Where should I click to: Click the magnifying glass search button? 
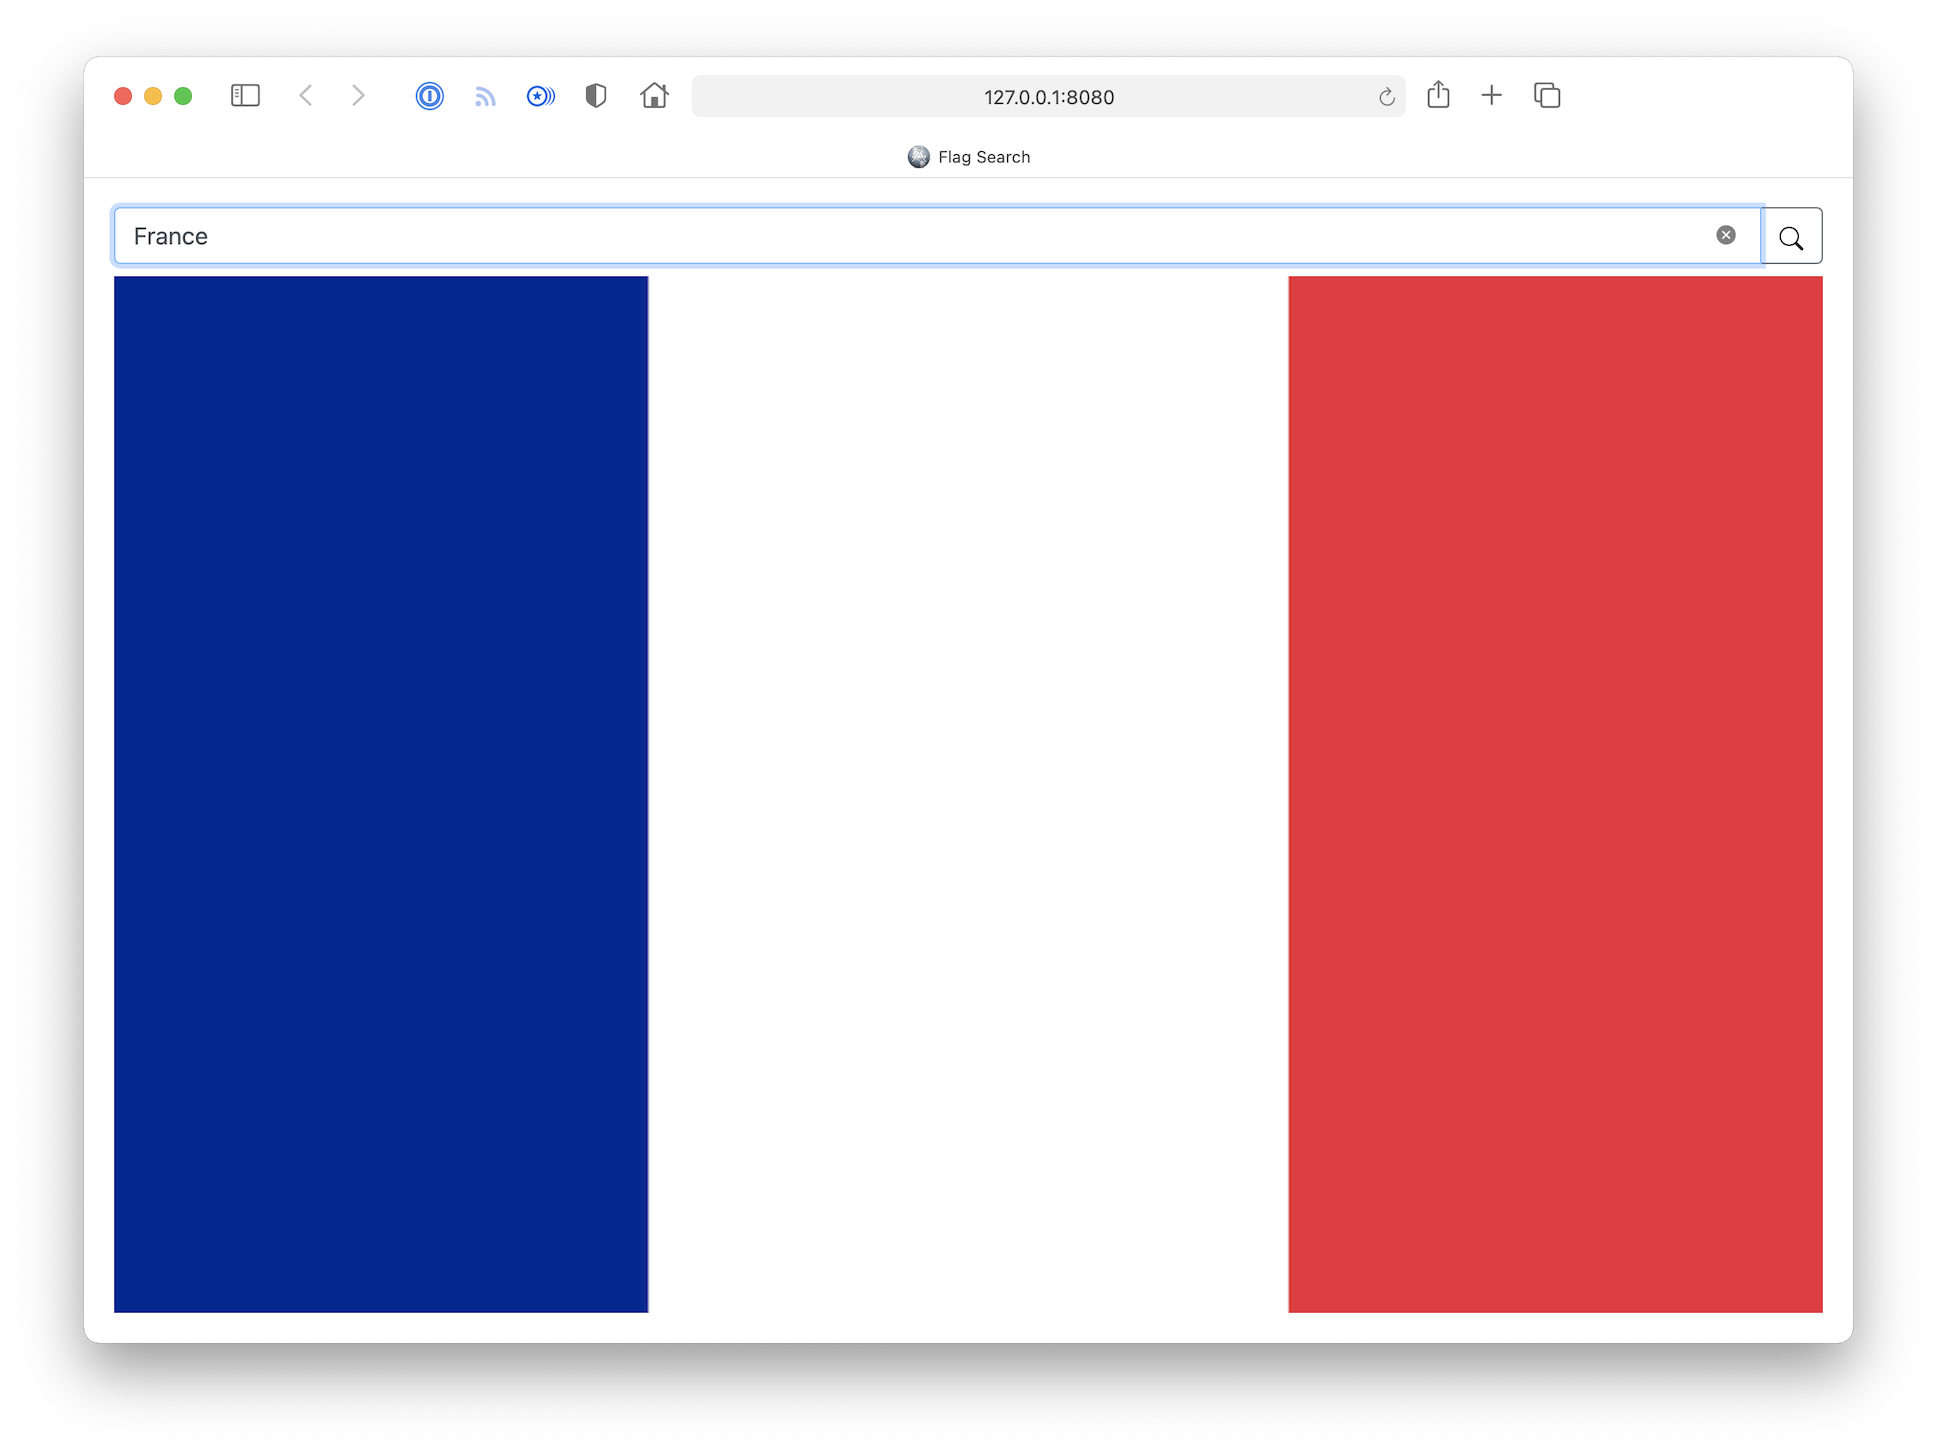pyautogui.click(x=1791, y=237)
